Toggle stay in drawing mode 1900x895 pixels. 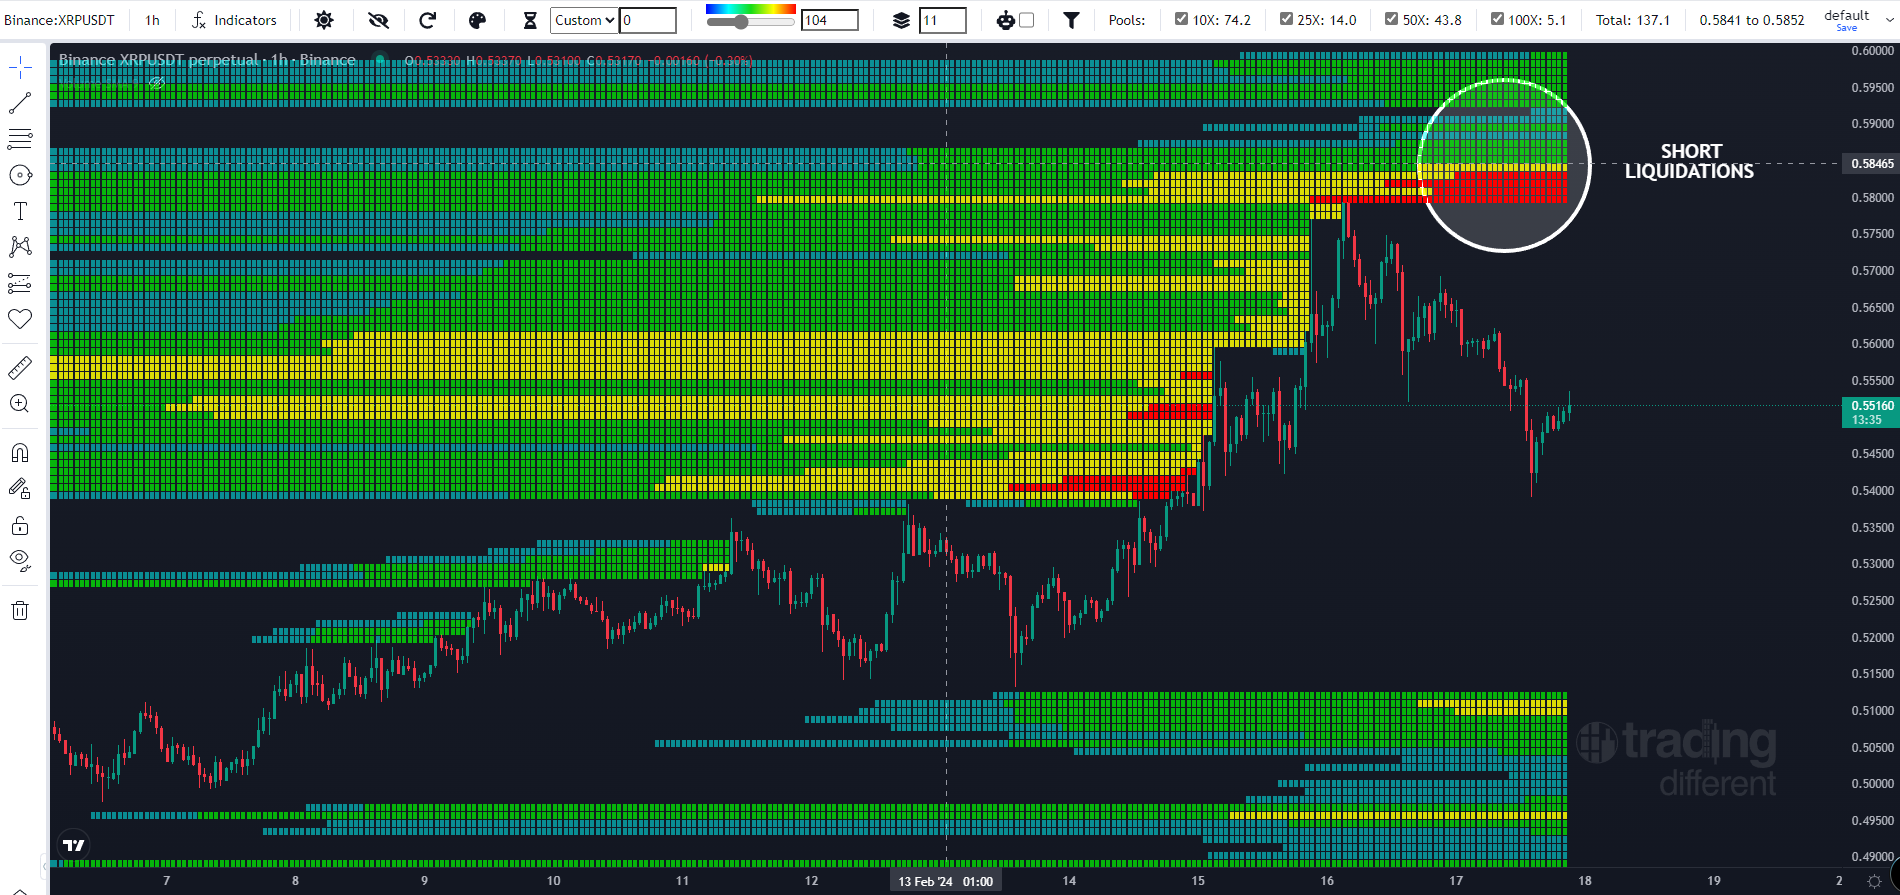20,489
